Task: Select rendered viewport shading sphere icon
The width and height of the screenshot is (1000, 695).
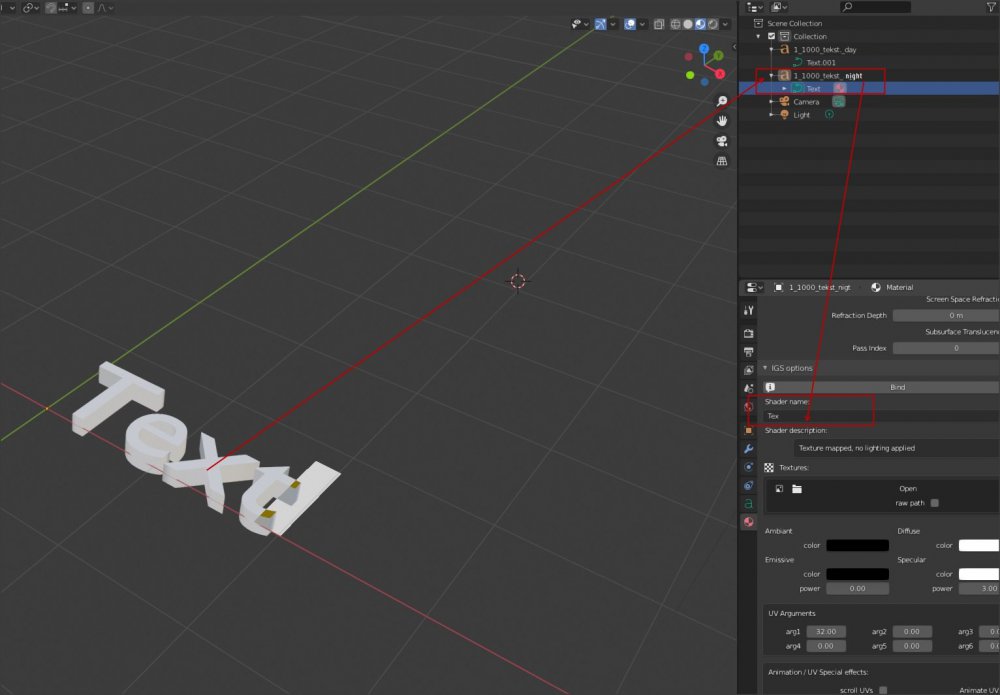Action: [x=713, y=24]
